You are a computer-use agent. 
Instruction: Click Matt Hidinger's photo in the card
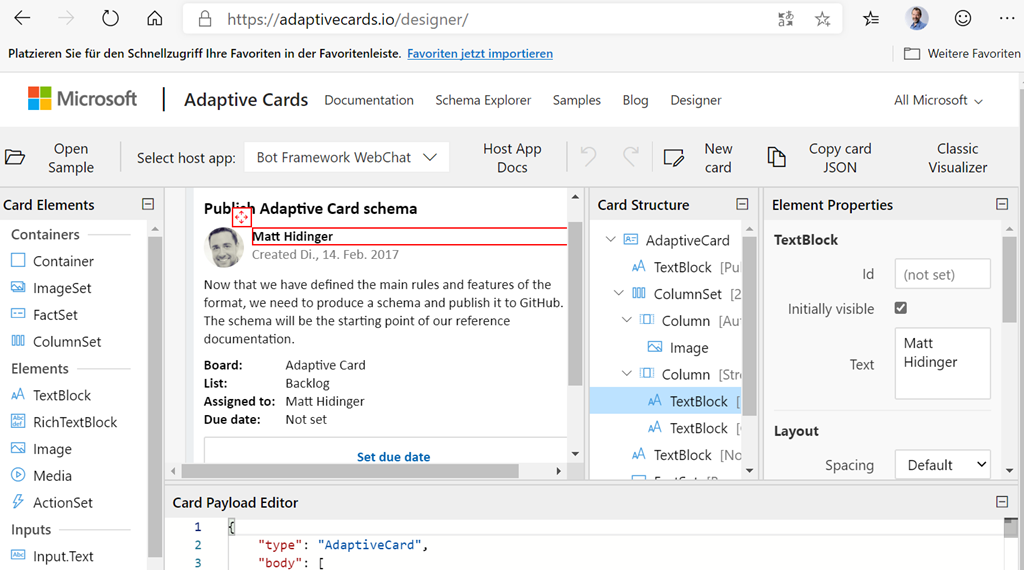(224, 247)
